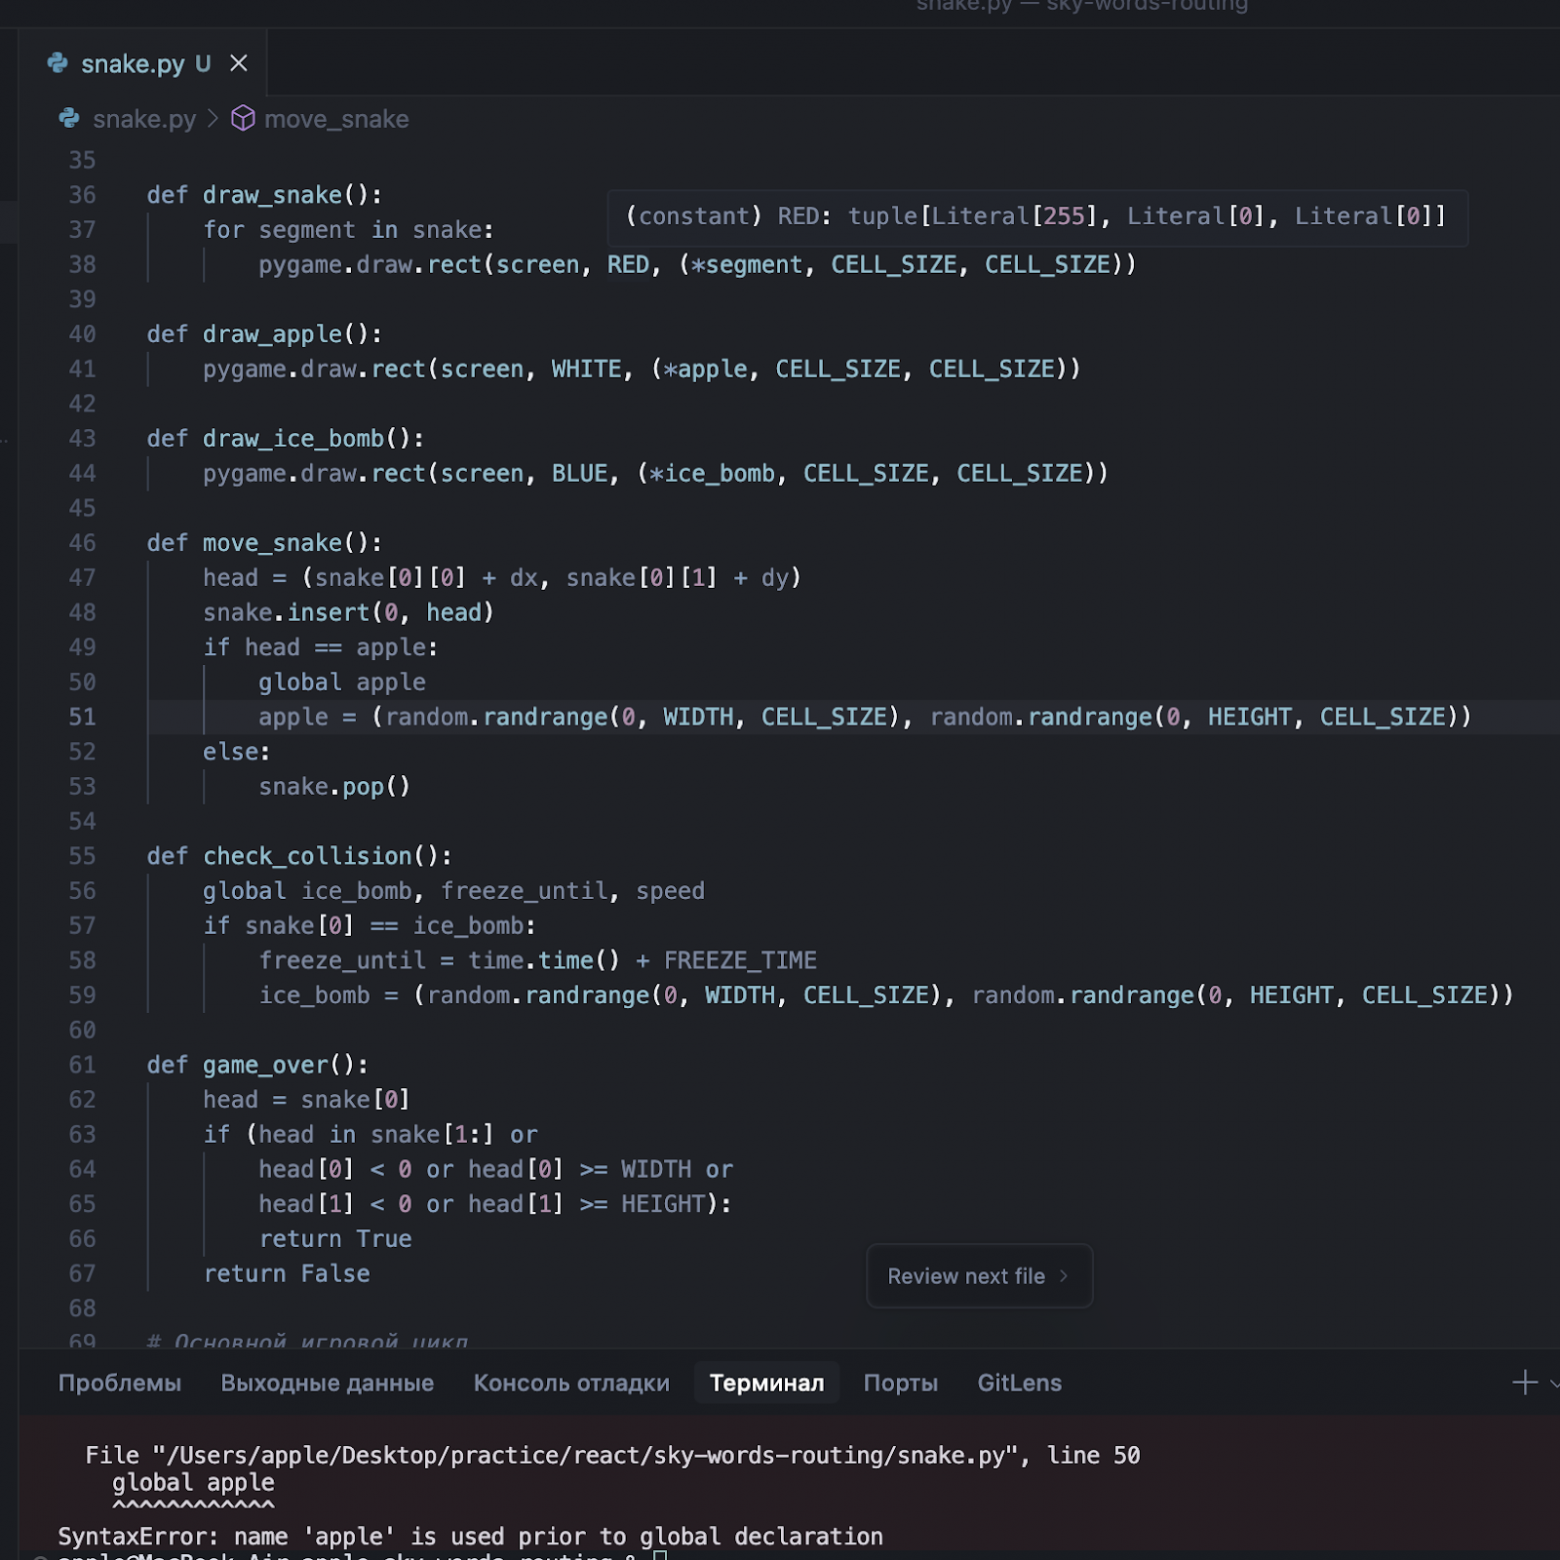This screenshot has width=1560, height=1560.
Task: Click the RED constant on line 38
Action: 628,265
